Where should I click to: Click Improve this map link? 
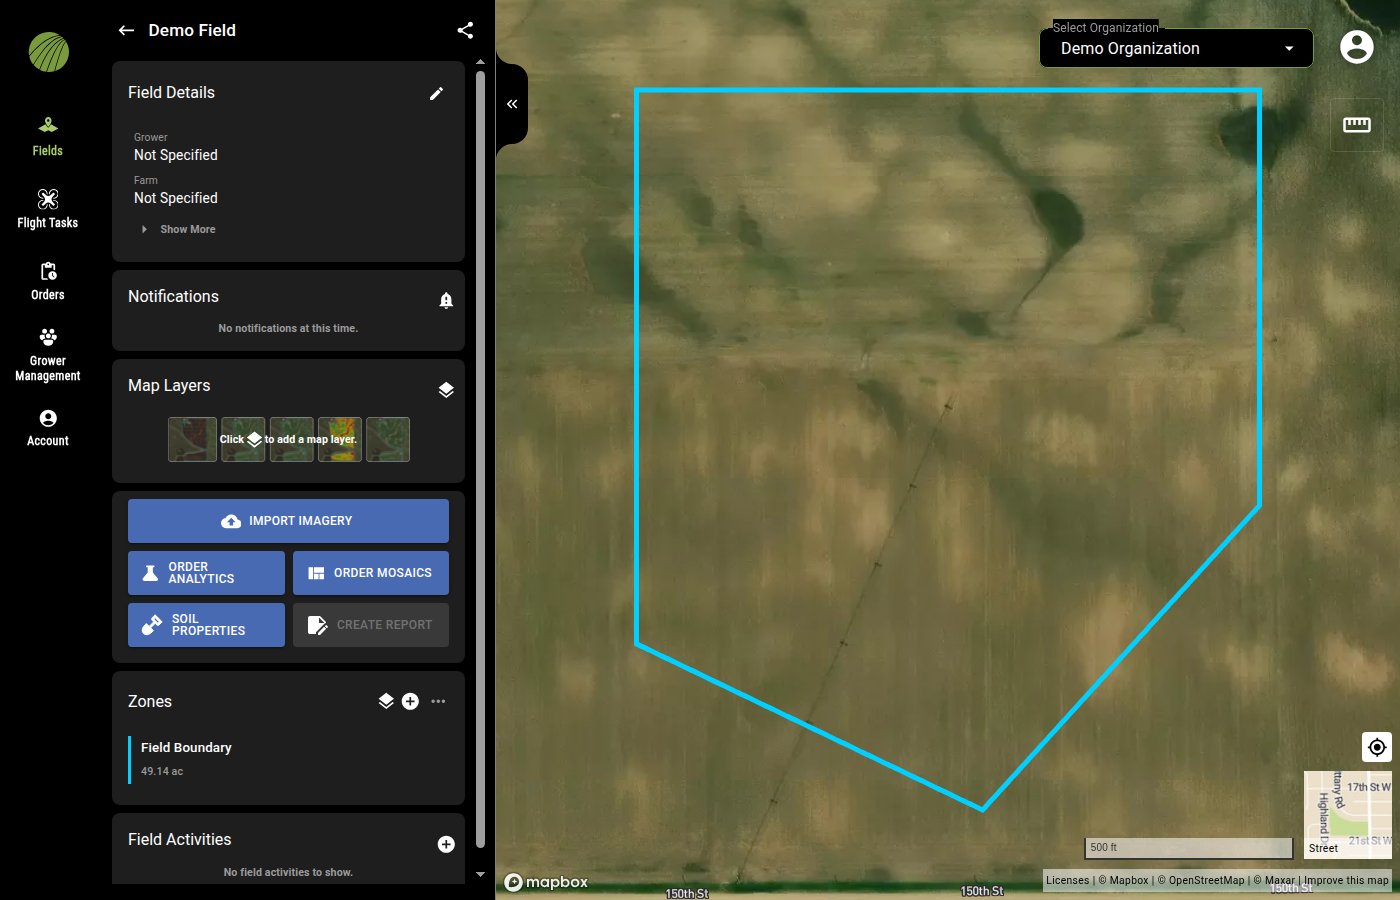(x=1346, y=881)
